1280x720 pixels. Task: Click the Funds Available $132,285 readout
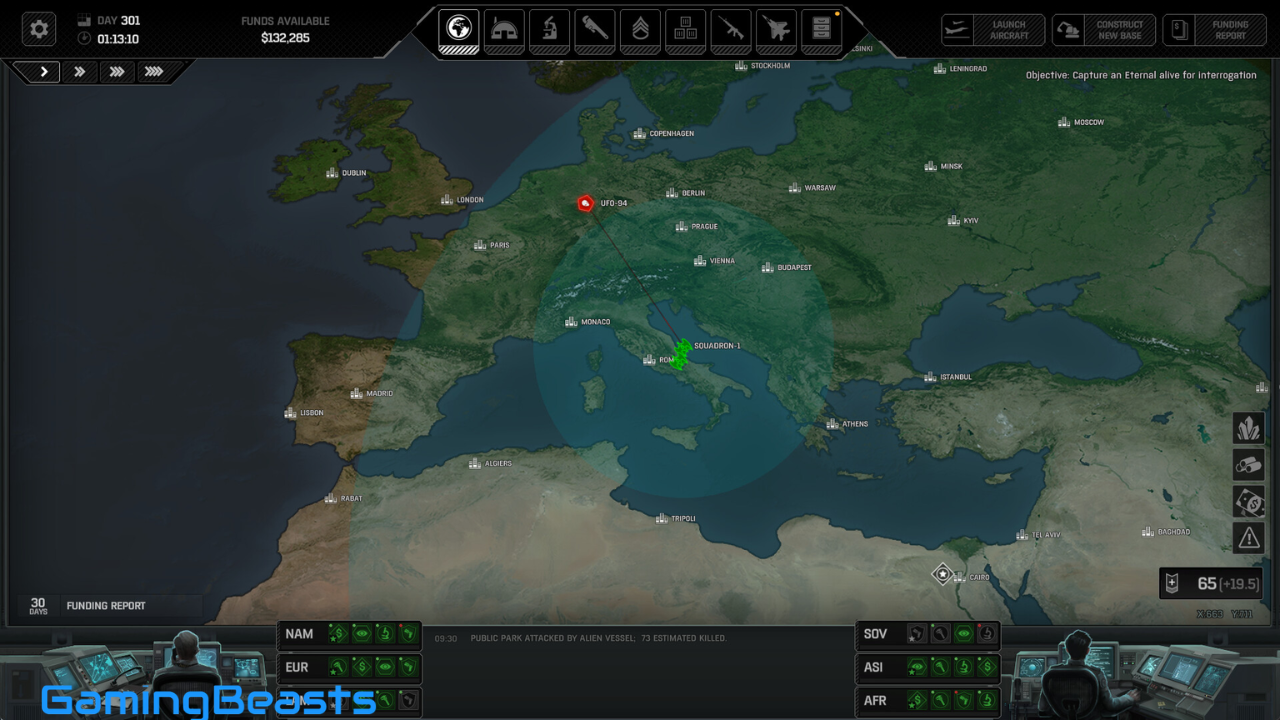[285, 30]
